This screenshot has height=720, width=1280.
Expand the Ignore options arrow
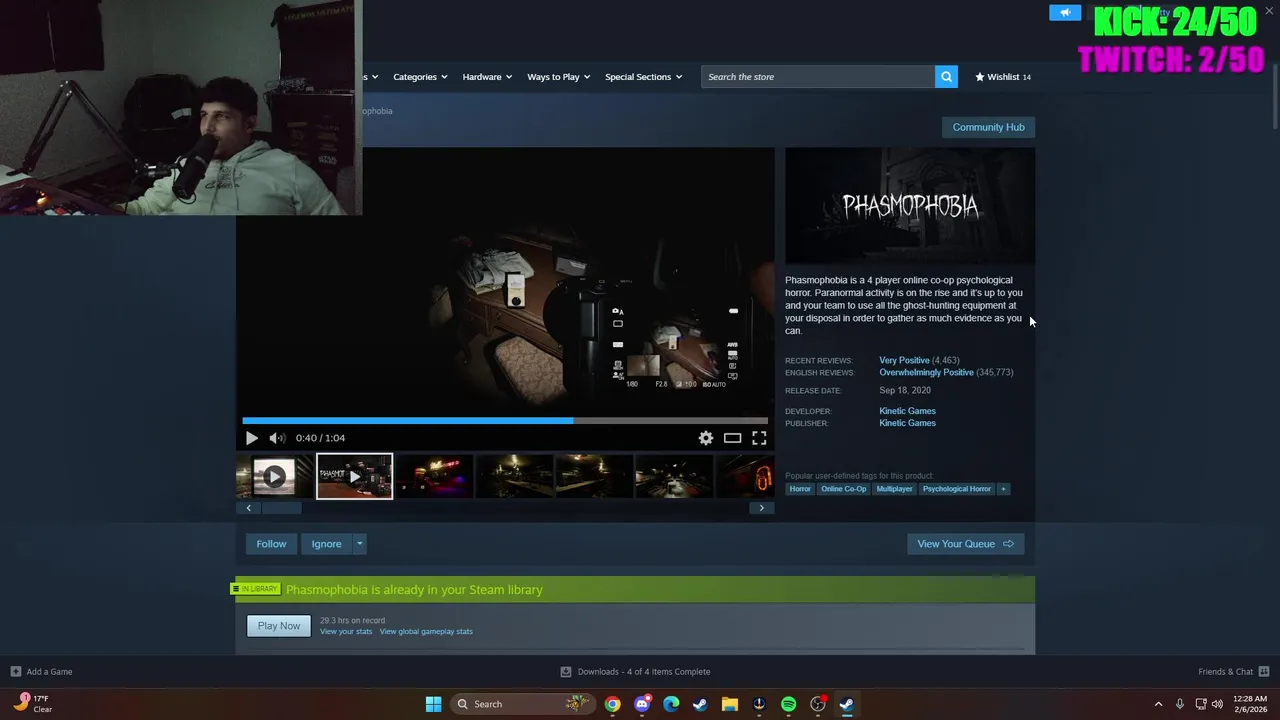click(x=360, y=544)
